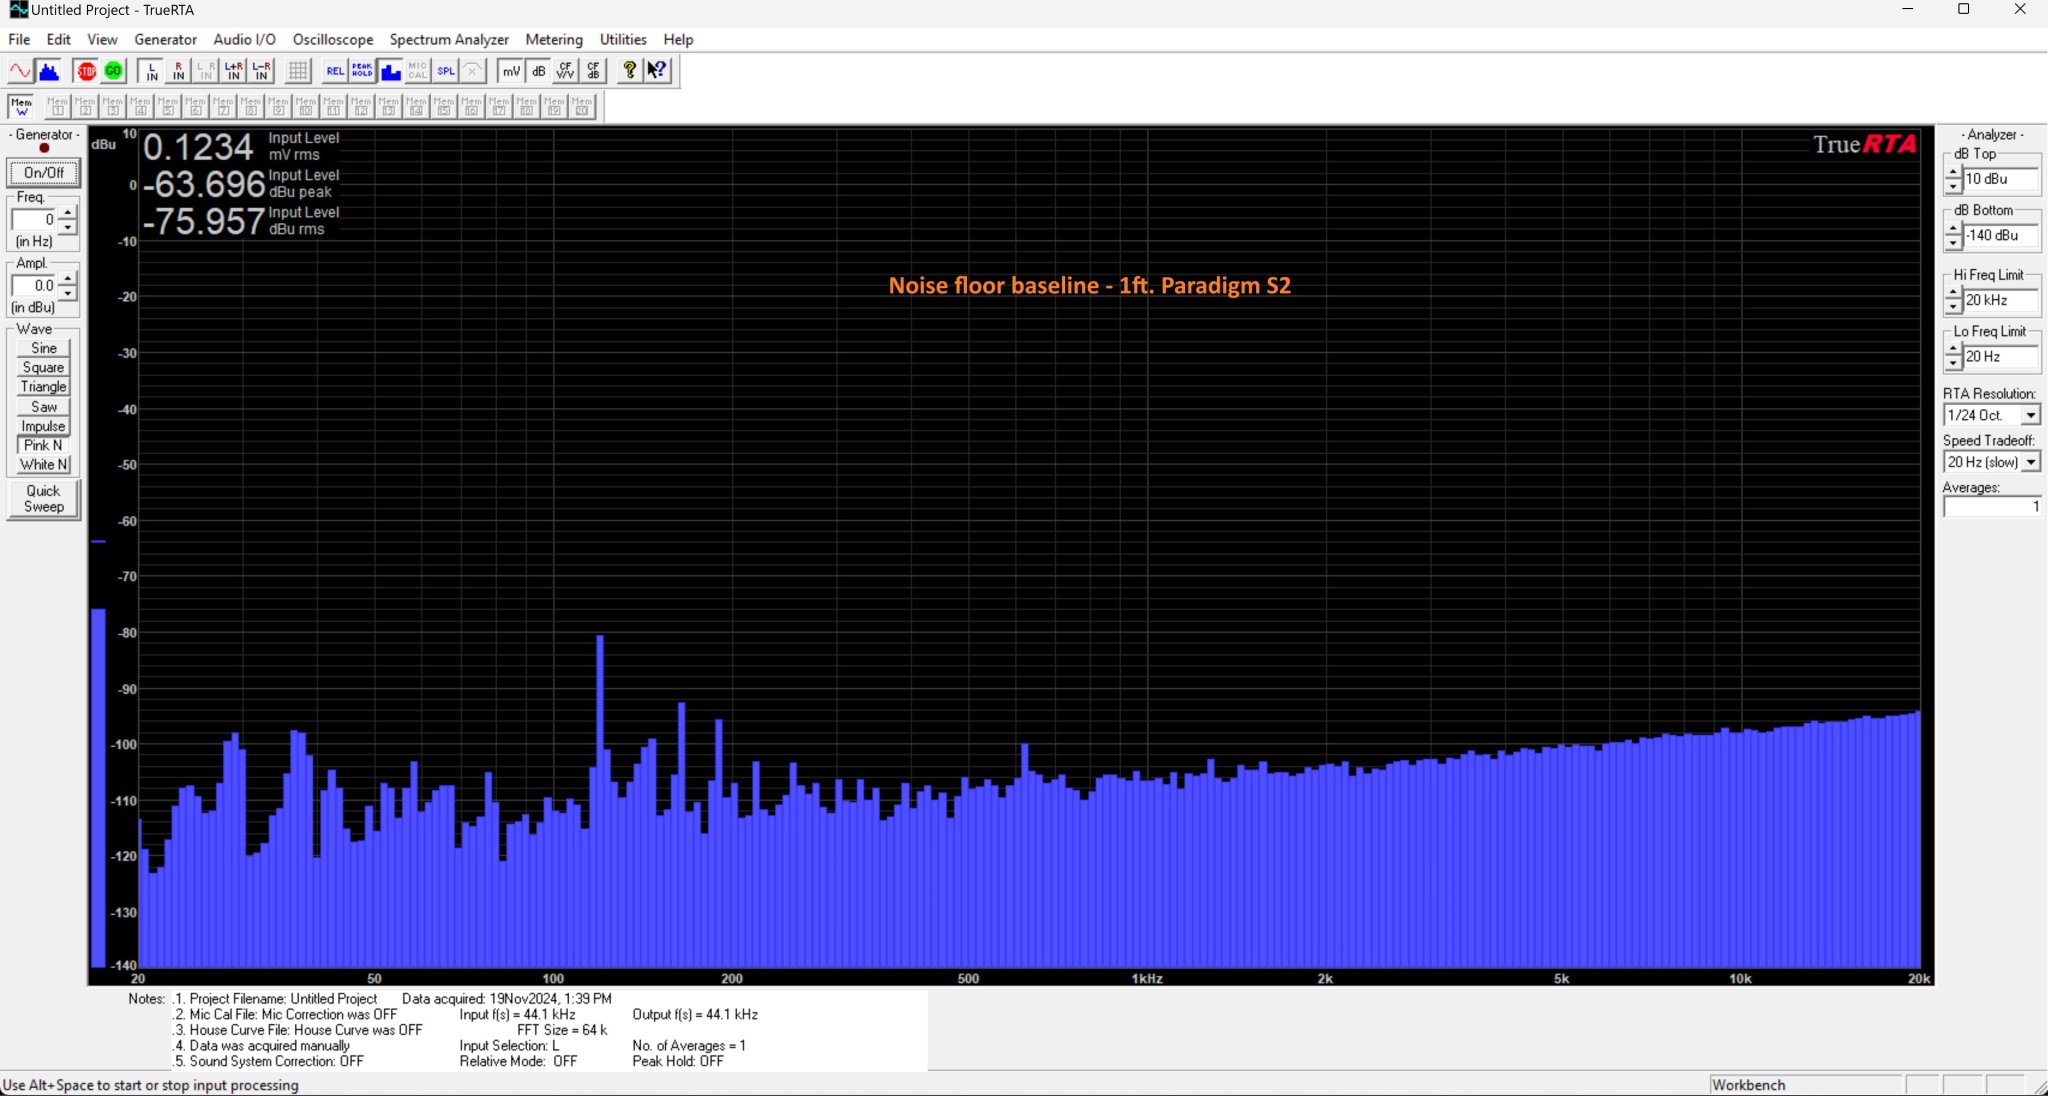This screenshot has height=1096, width=2048.
Task: Click the Ampl spinner arrows
Action: [67, 285]
